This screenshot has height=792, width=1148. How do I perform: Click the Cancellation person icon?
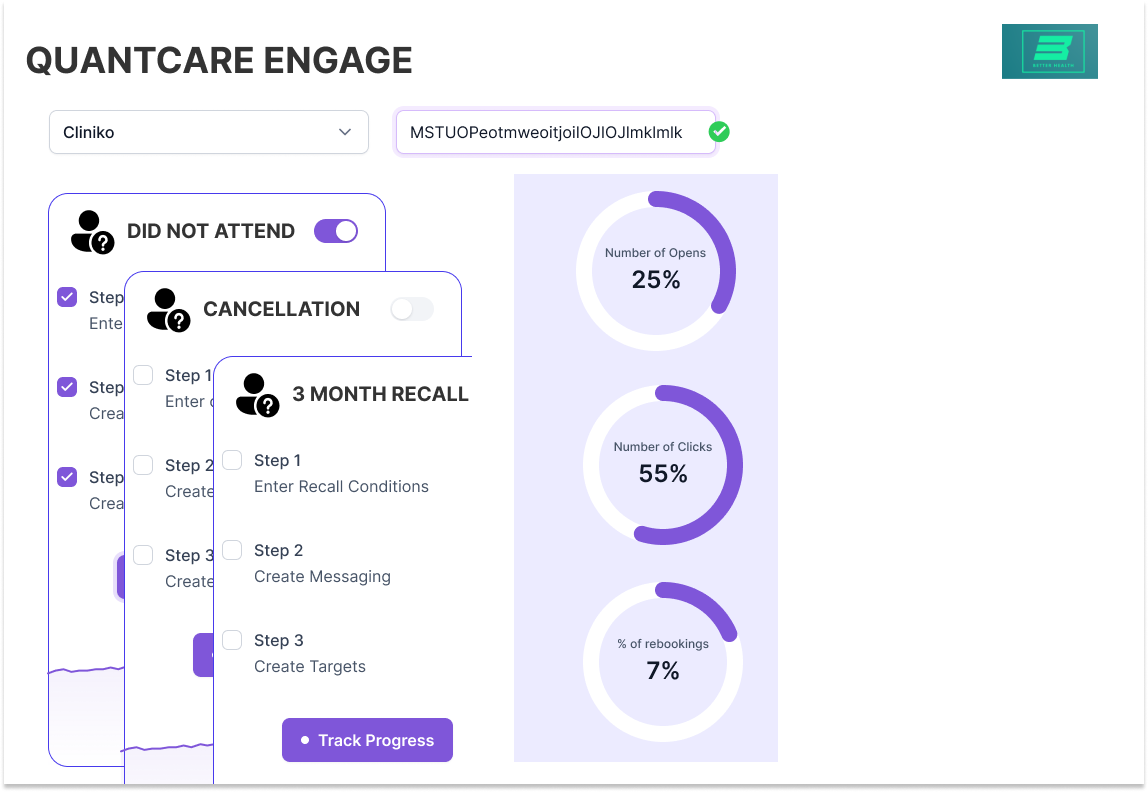168,309
